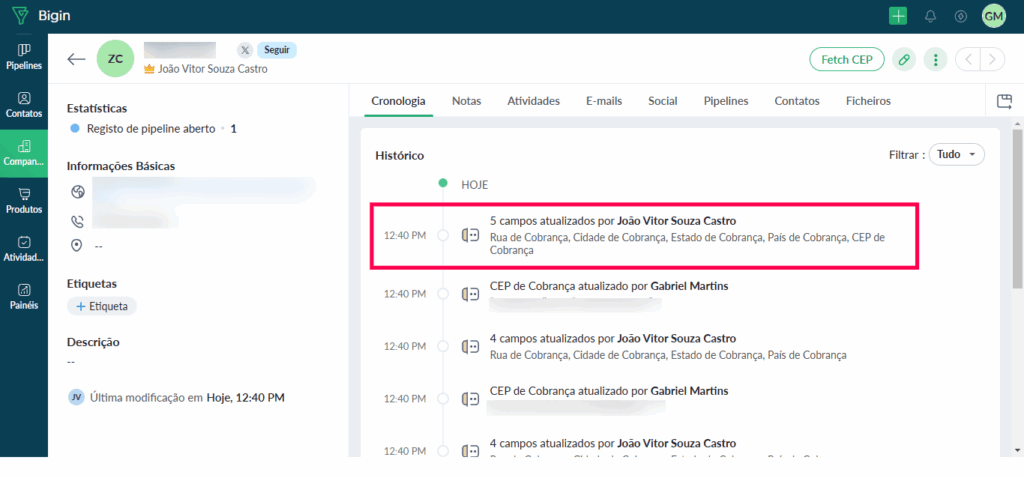This screenshot has height=478, width=1024.
Task: Click the Fetch CEP button
Action: tap(847, 60)
